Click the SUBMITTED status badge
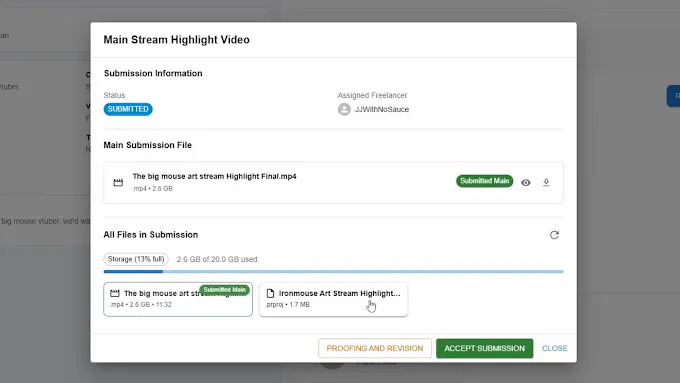 [x=128, y=109]
